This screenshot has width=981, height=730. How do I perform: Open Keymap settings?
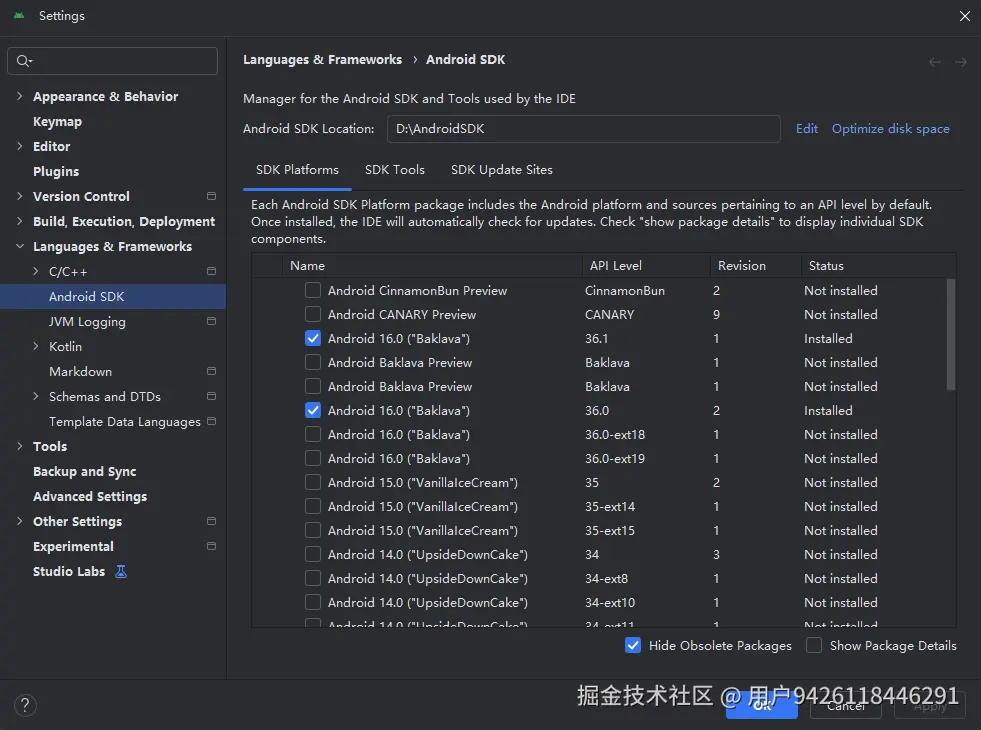(58, 121)
